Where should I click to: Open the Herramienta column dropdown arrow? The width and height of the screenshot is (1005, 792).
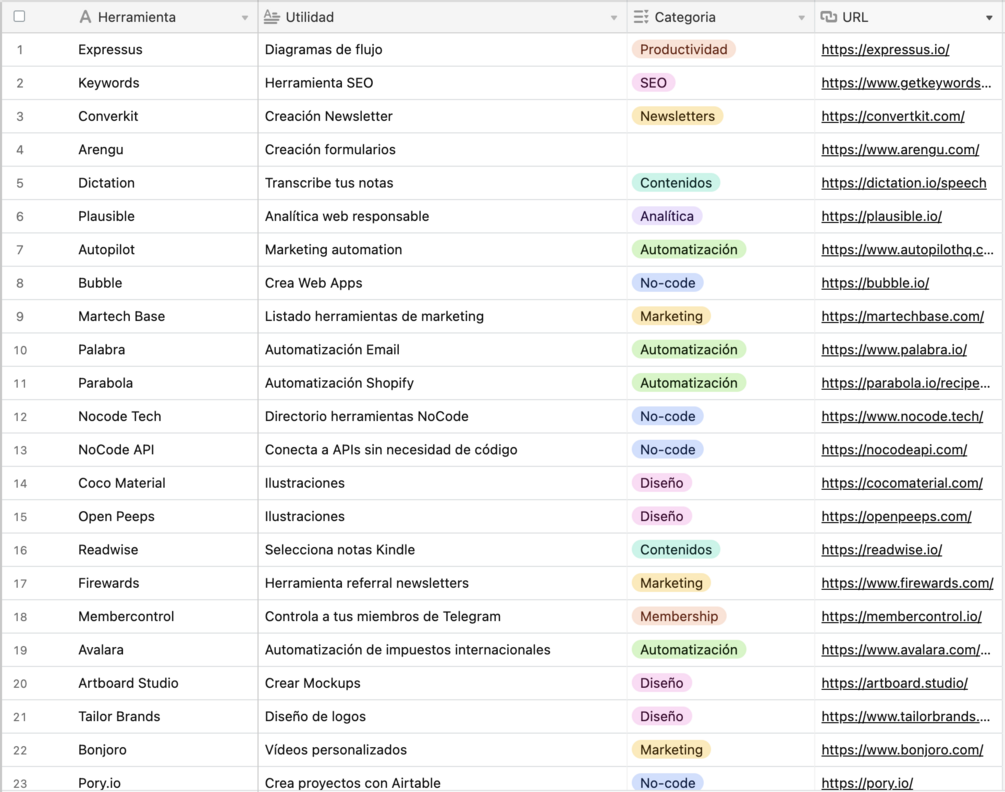coord(245,18)
